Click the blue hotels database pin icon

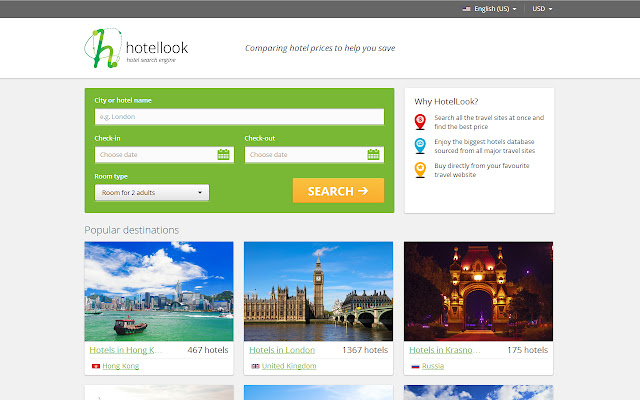pyautogui.click(x=420, y=146)
